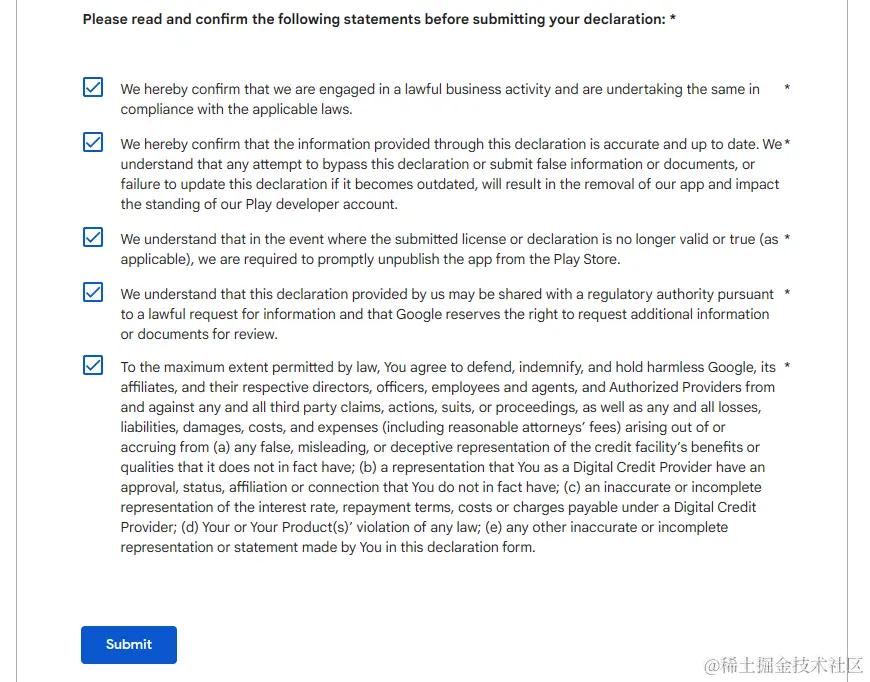The width and height of the screenshot is (870, 682).
Task: Click the 'Please read and confirm' heading
Action: pyautogui.click(x=373, y=19)
